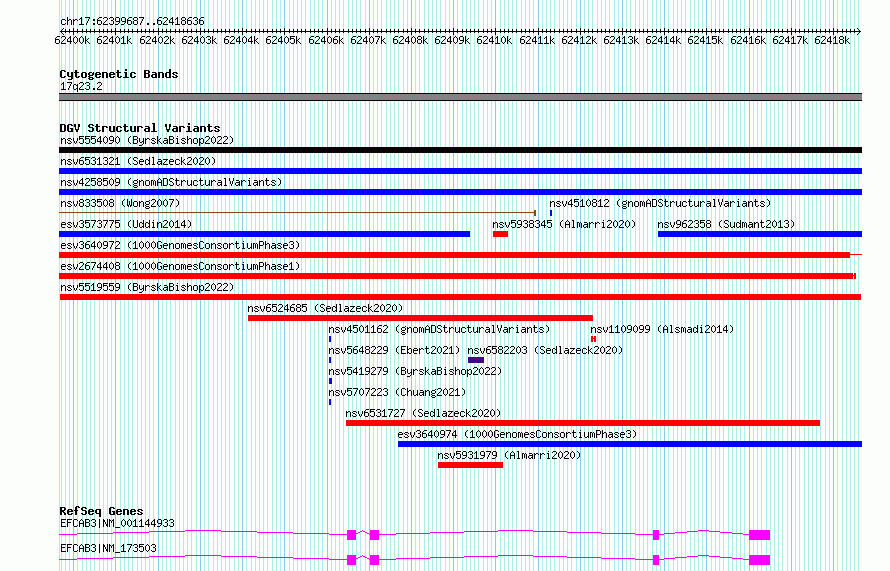
Task: Select nsv5419279 (ByrskaBishop2022) label
Action: click(x=415, y=371)
